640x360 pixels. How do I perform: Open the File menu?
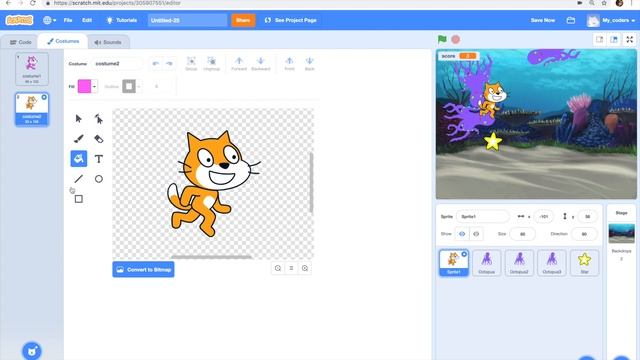tap(68, 20)
